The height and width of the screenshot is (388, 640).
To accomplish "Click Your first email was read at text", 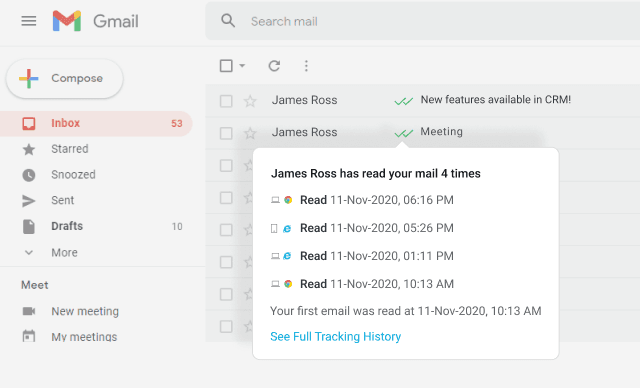I will 405,311.
